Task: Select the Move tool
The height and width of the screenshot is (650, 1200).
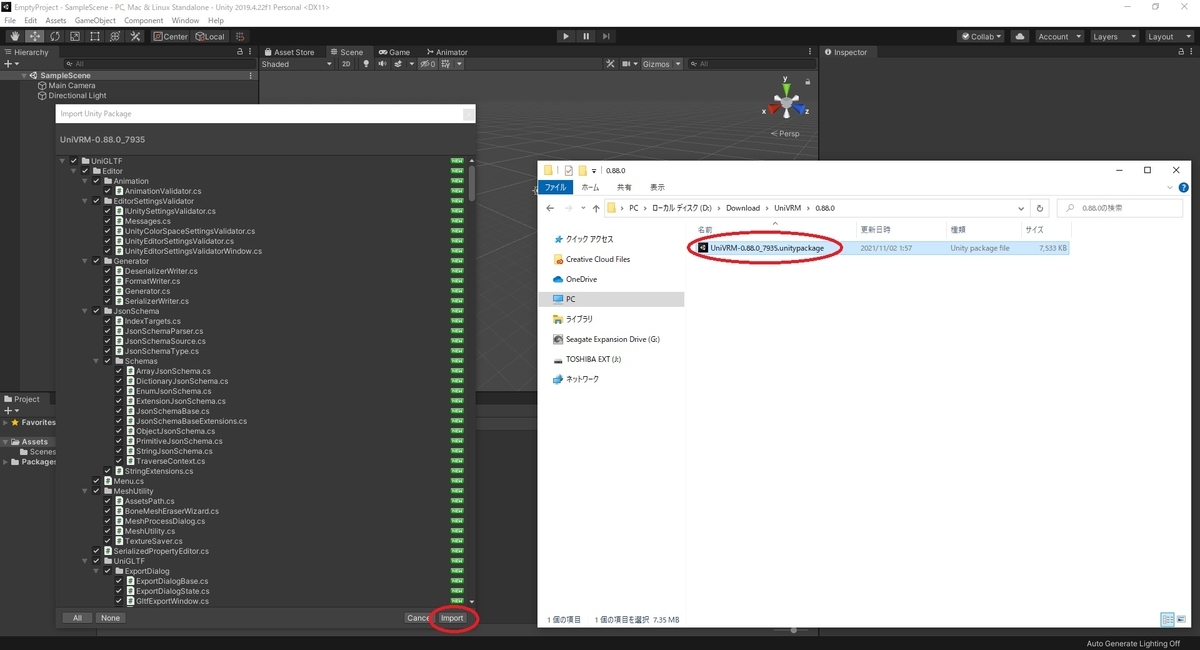Action: click(35, 36)
